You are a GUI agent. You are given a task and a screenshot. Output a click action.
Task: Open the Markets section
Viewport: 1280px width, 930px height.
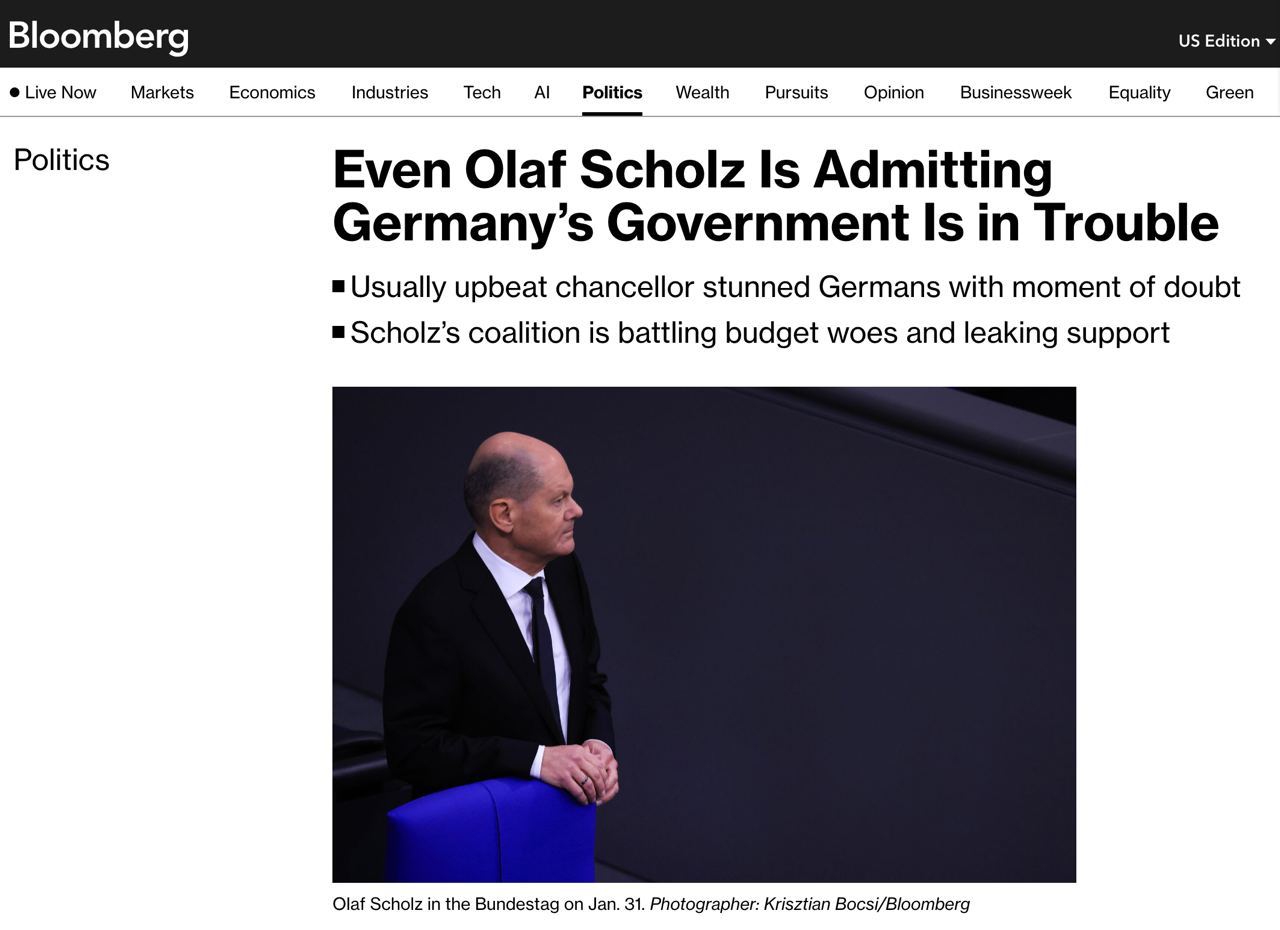tap(162, 93)
